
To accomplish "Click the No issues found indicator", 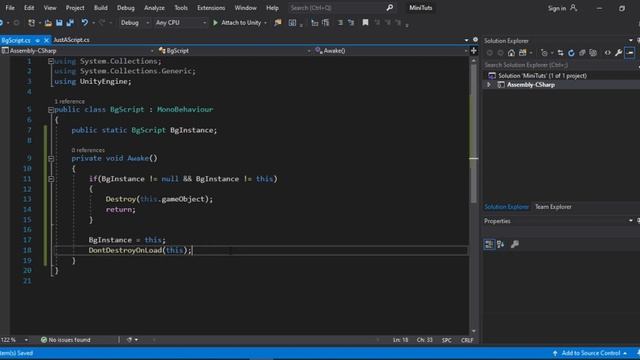I will (x=65, y=340).
